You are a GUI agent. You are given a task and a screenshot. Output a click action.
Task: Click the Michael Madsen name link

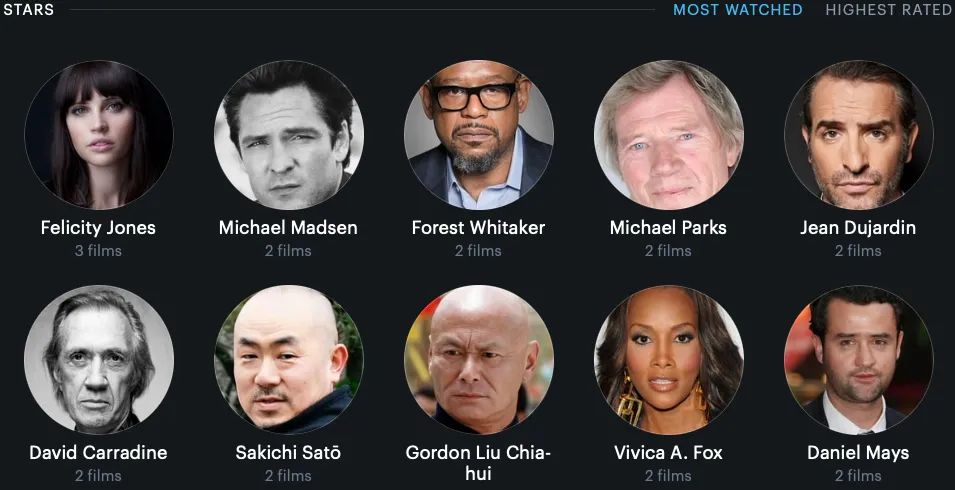click(289, 228)
